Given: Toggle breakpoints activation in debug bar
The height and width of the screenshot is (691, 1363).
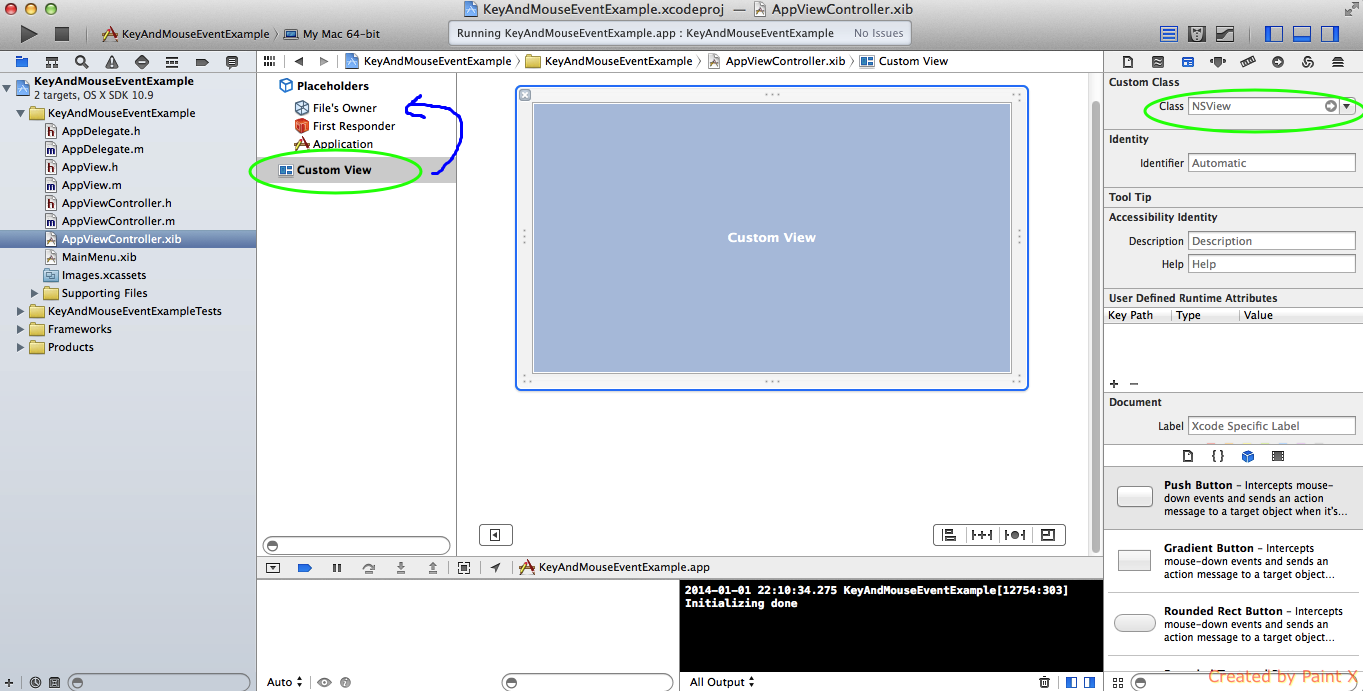Looking at the screenshot, I should click(x=305, y=568).
